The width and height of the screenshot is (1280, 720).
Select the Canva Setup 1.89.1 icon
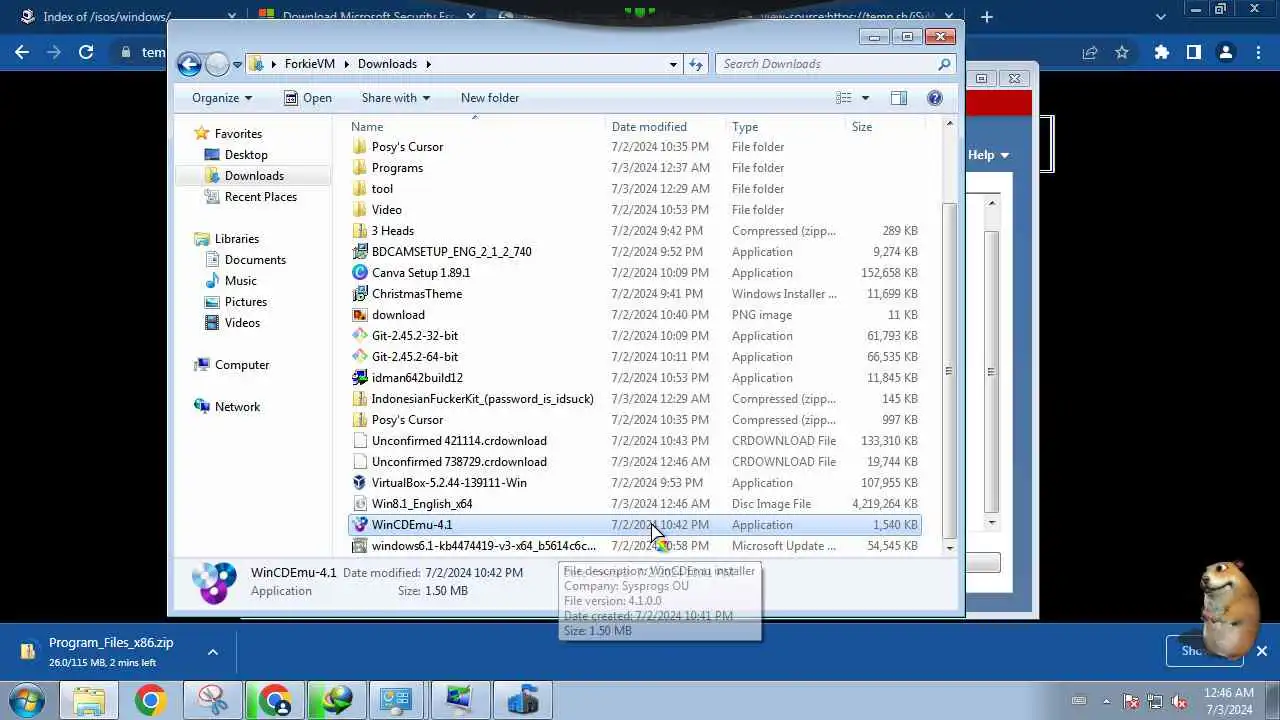[x=360, y=273]
